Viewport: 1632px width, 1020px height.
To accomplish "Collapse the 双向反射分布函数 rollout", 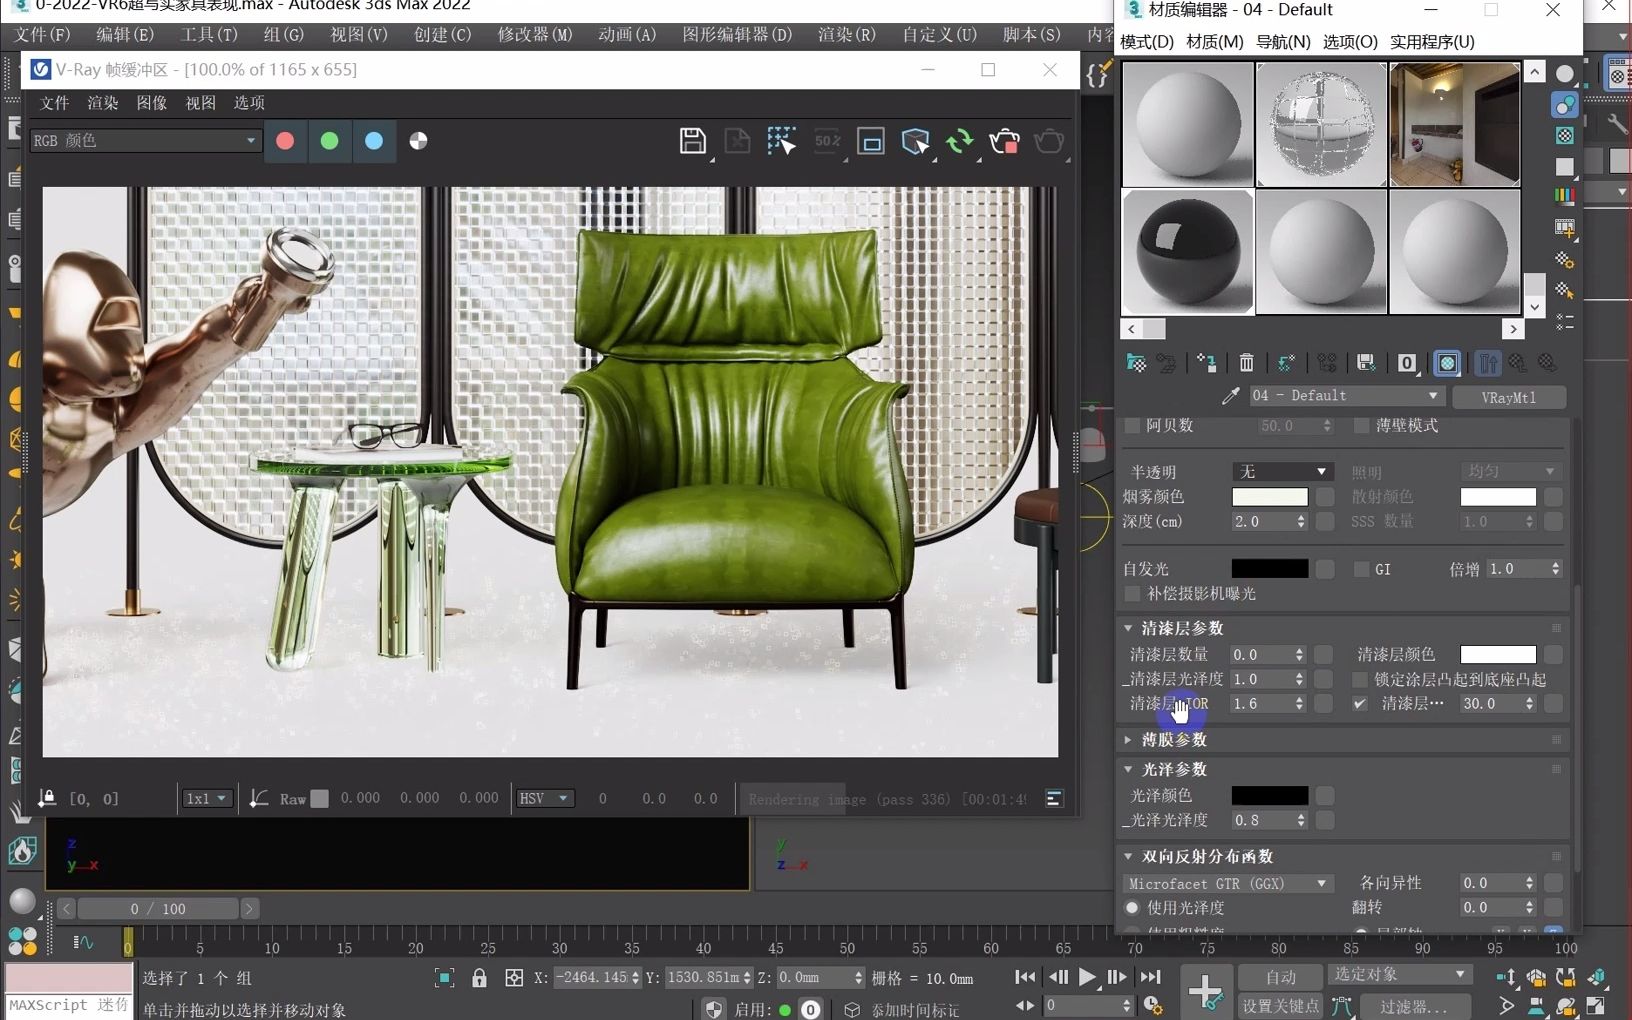I will (1198, 857).
